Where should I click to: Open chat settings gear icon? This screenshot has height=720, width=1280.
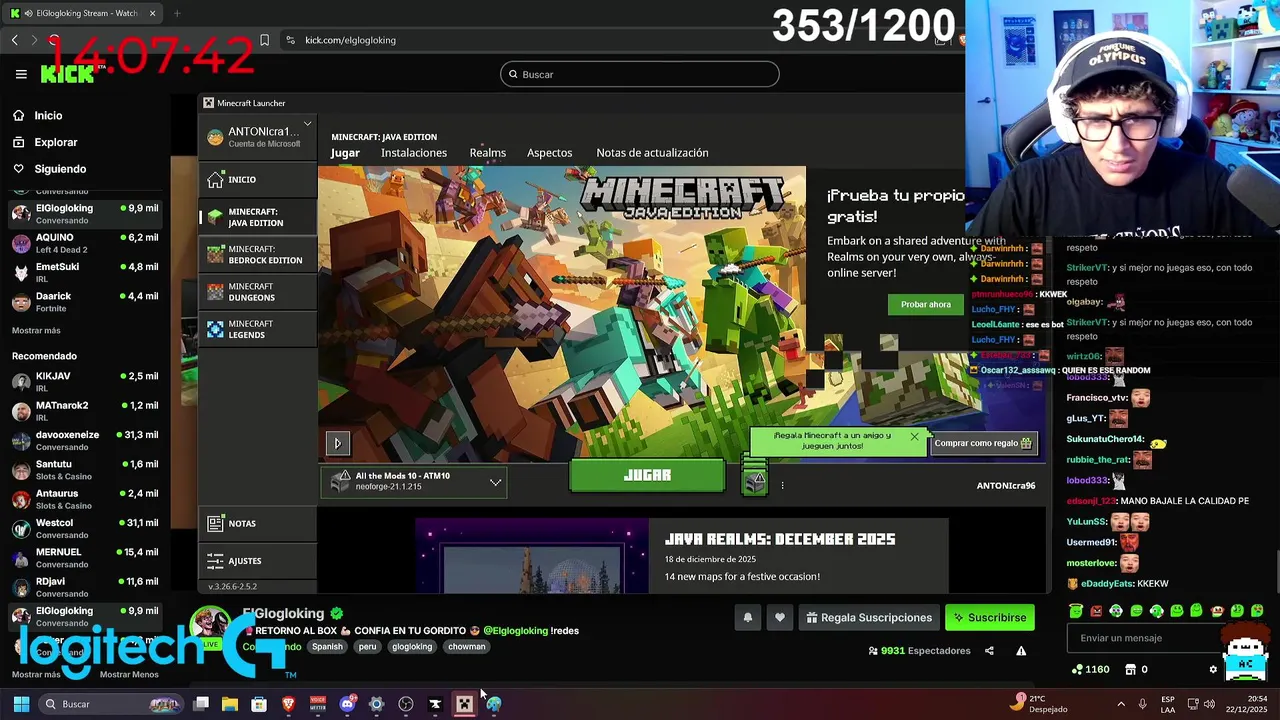(x=1213, y=670)
